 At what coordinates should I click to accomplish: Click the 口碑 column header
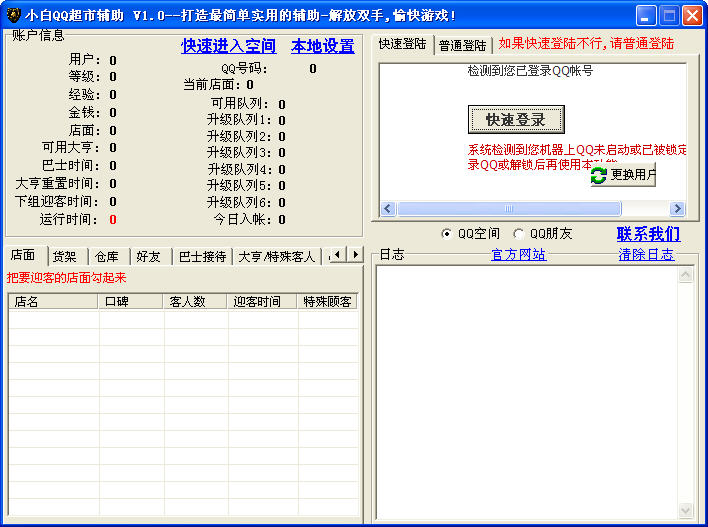tap(130, 302)
